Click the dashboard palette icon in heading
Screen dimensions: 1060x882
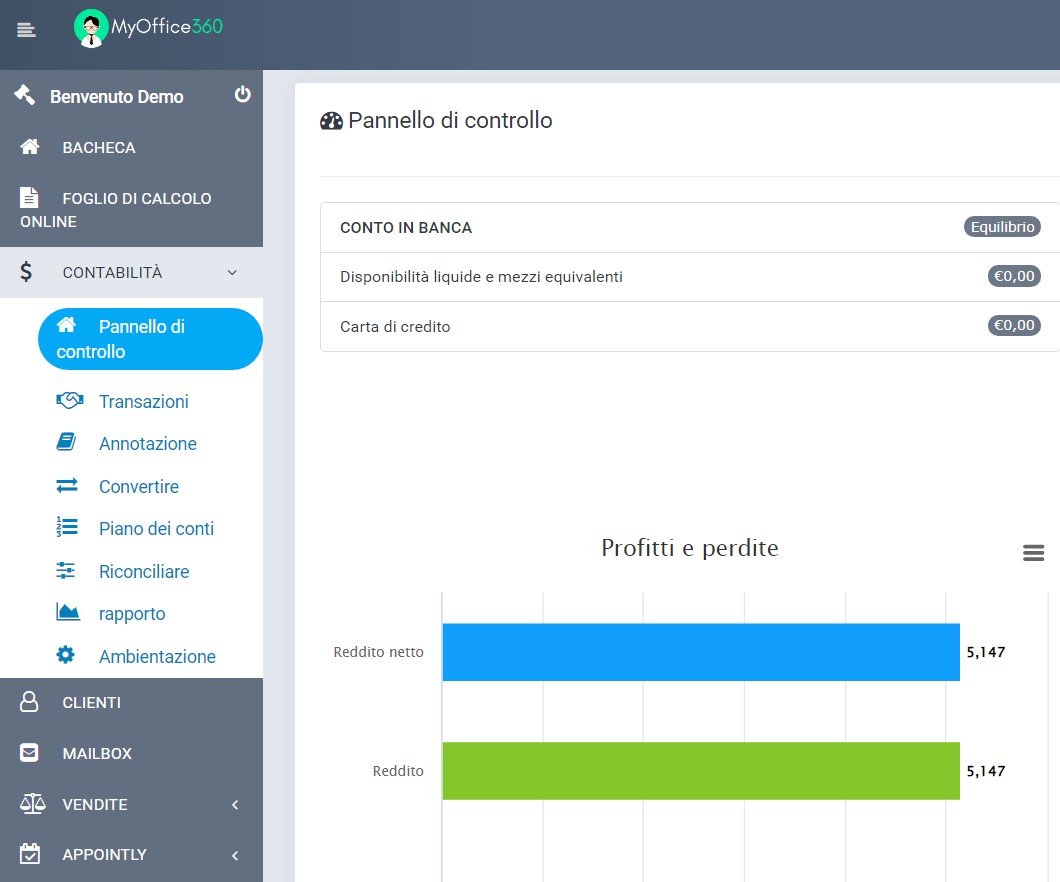(x=331, y=121)
